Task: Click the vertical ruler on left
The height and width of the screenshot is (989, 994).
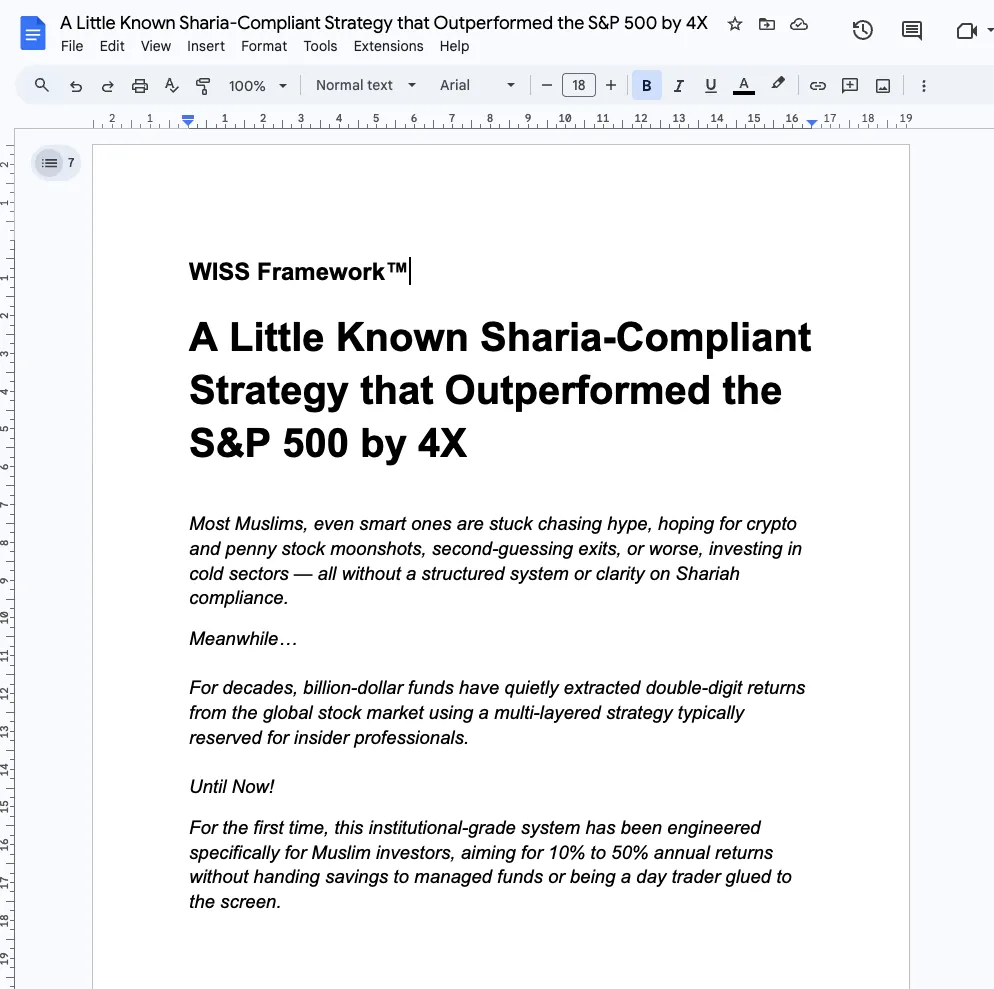Action: coord(6,558)
